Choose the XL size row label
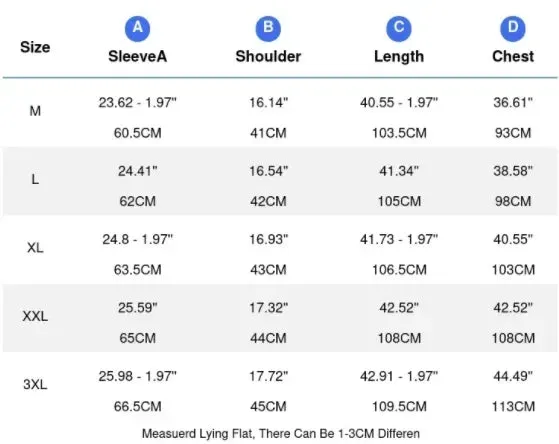559x444 pixels. [x=35, y=247]
